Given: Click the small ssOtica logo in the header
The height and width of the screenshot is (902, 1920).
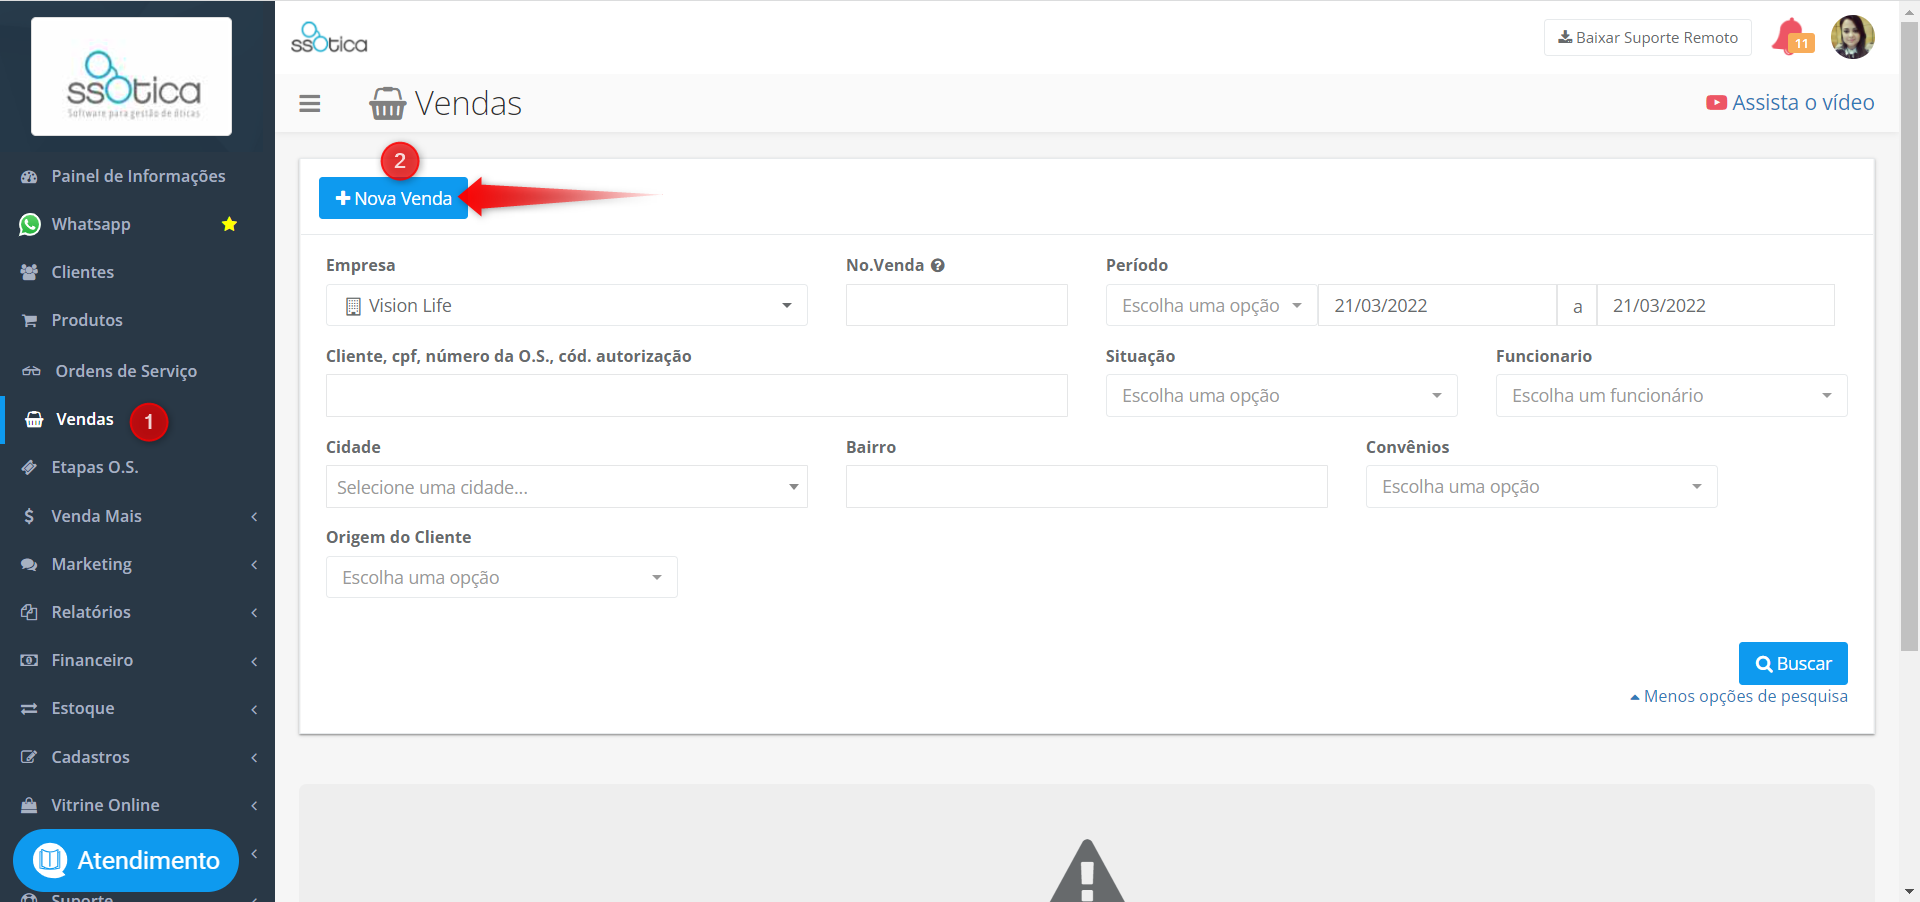Looking at the screenshot, I should pos(329,38).
